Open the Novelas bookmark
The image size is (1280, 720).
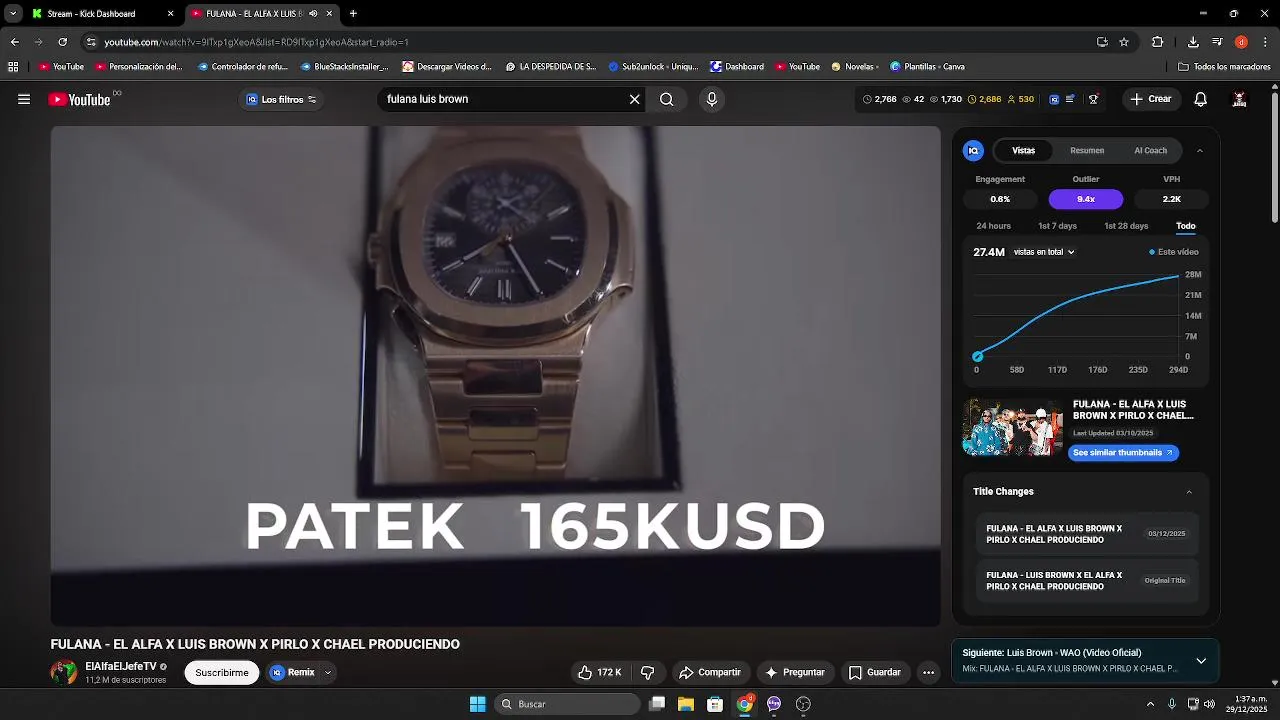[855, 67]
